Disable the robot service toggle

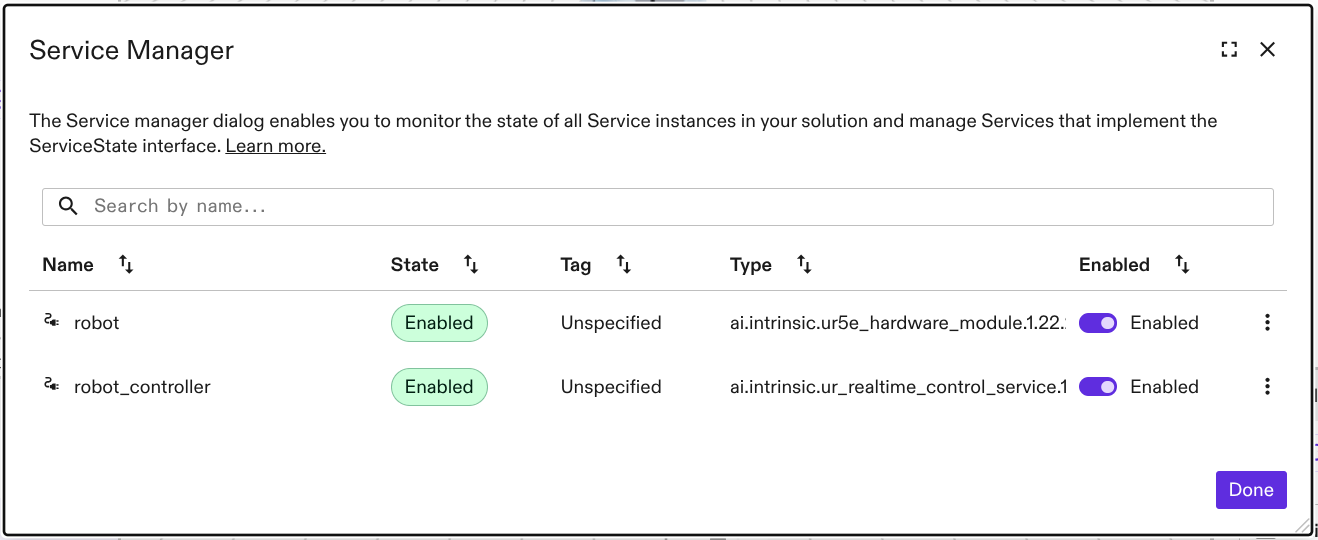[x=1098, y=323]
